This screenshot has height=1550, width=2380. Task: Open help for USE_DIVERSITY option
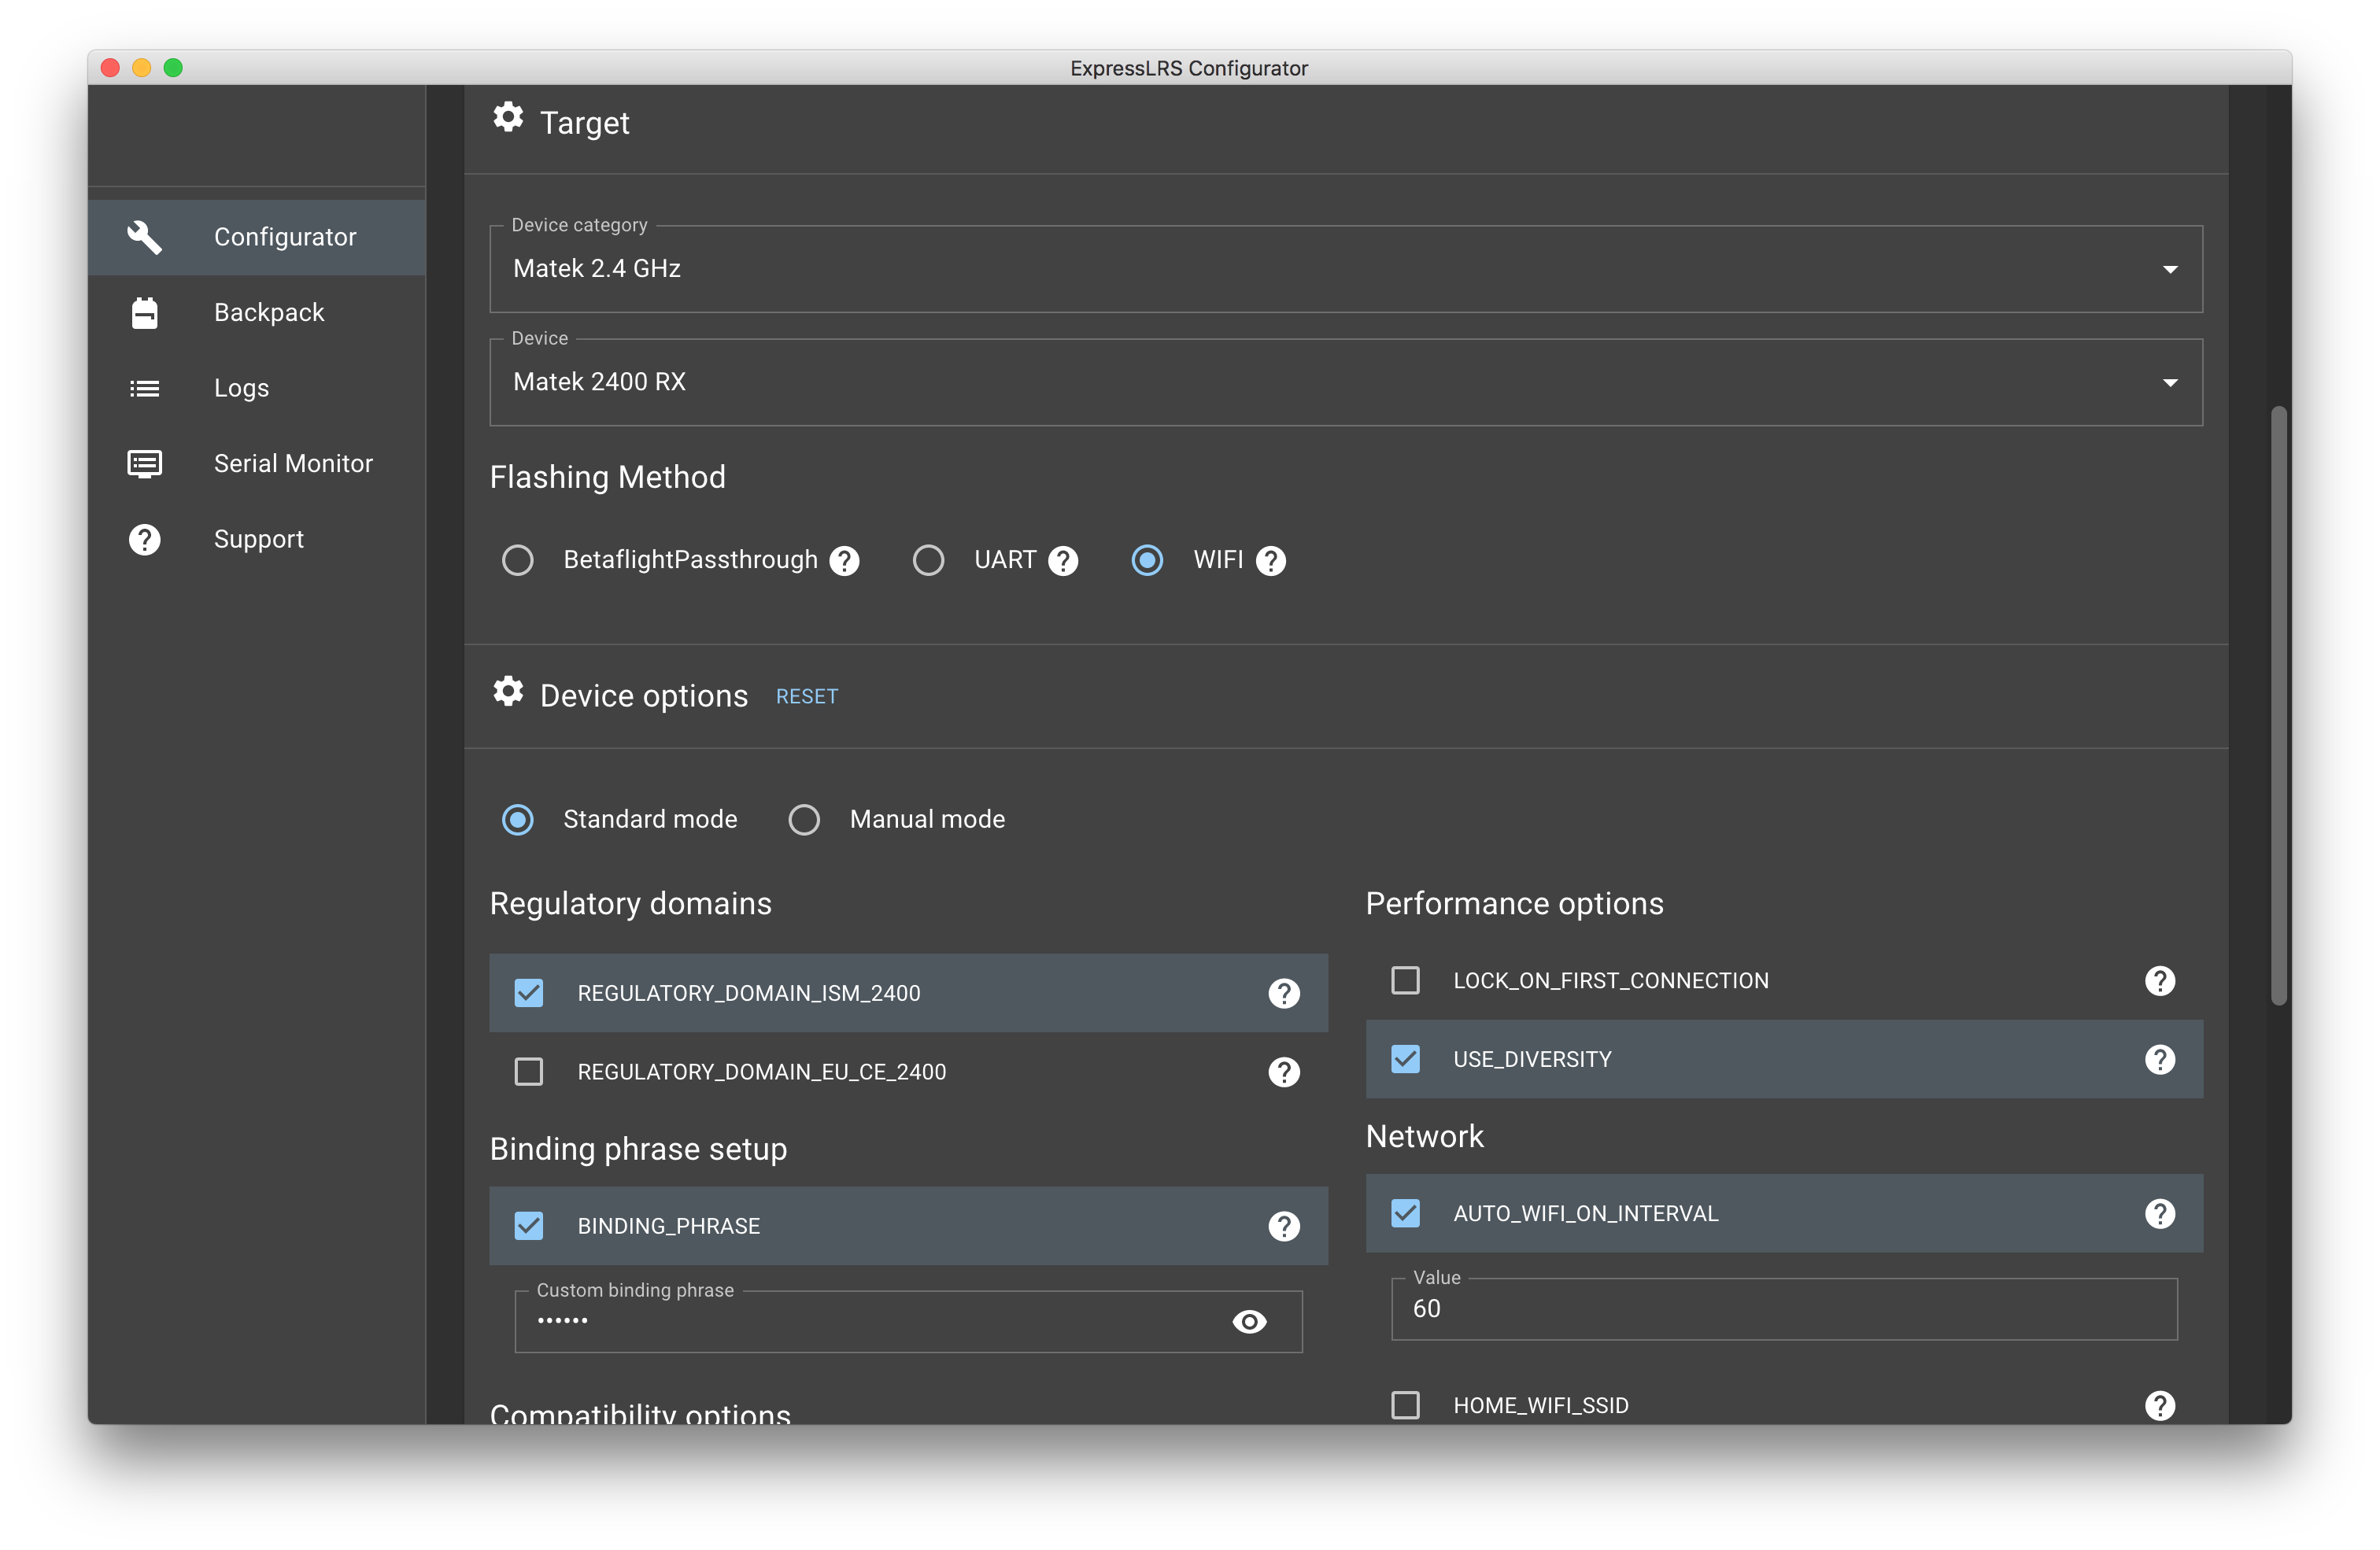(2160, 1060)
